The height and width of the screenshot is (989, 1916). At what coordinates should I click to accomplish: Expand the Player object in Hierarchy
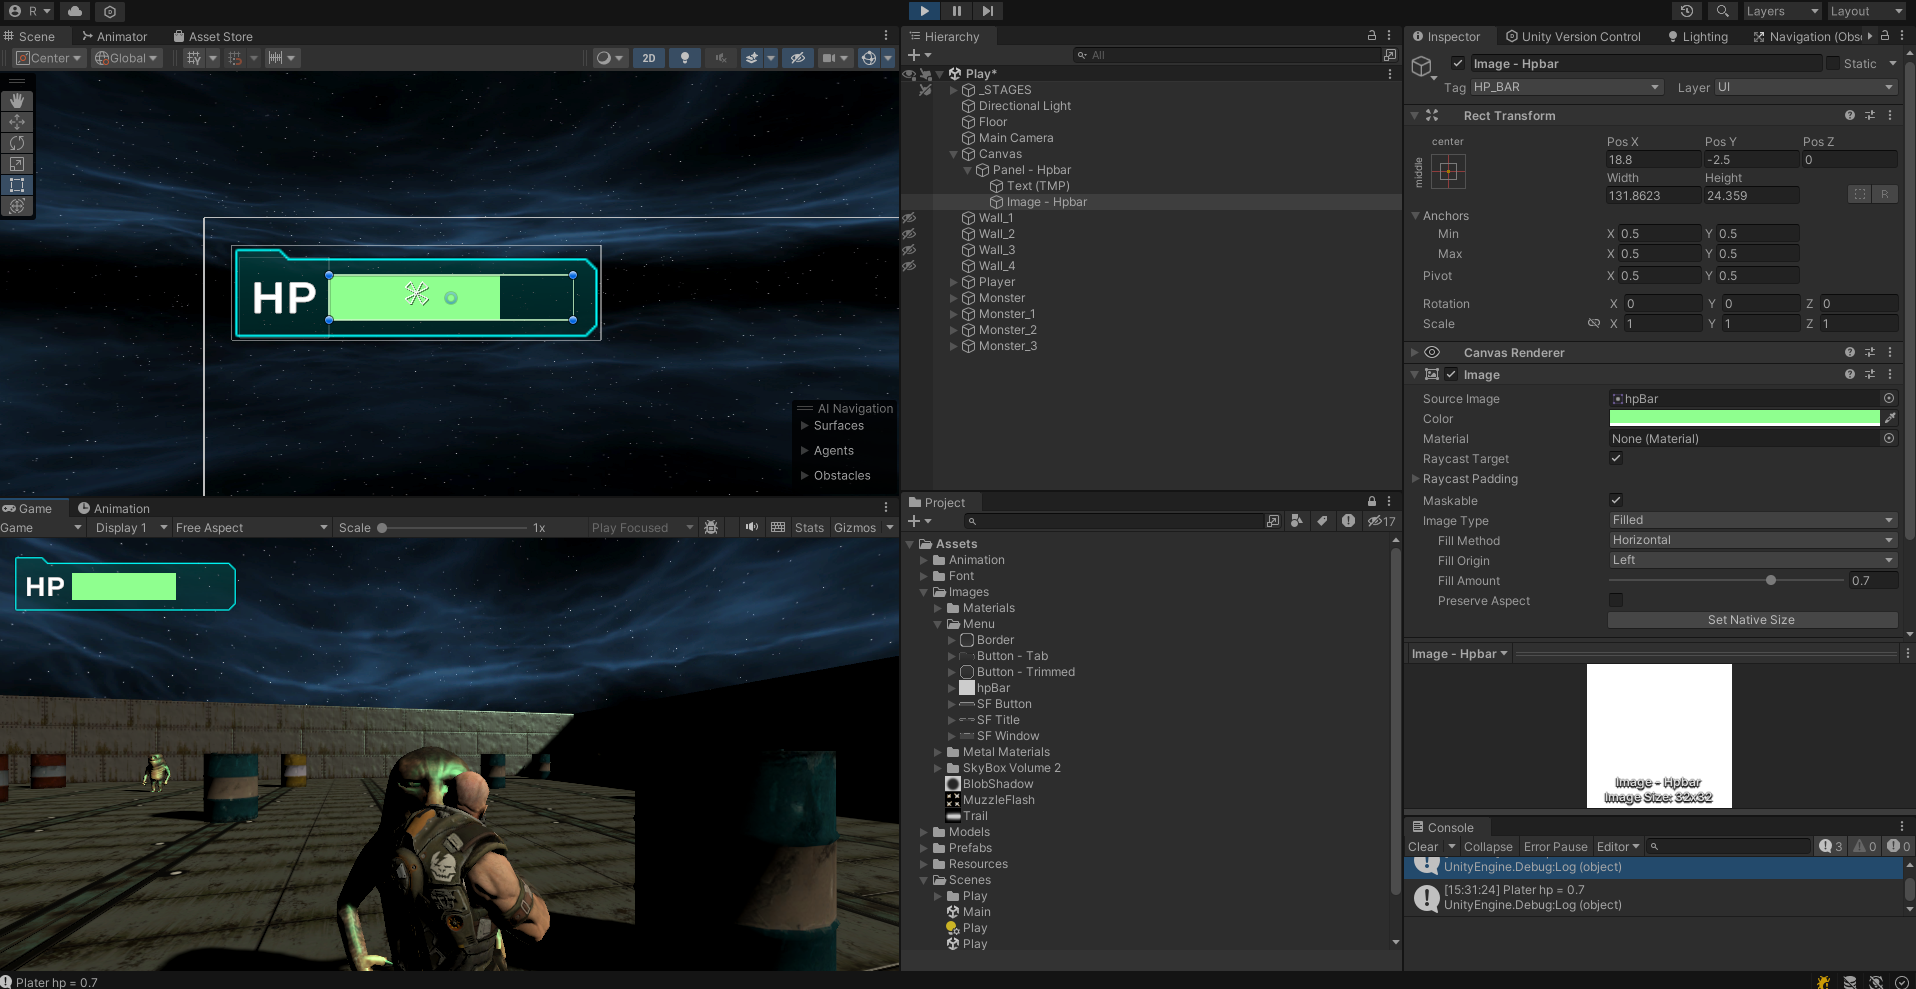[953, 282]
